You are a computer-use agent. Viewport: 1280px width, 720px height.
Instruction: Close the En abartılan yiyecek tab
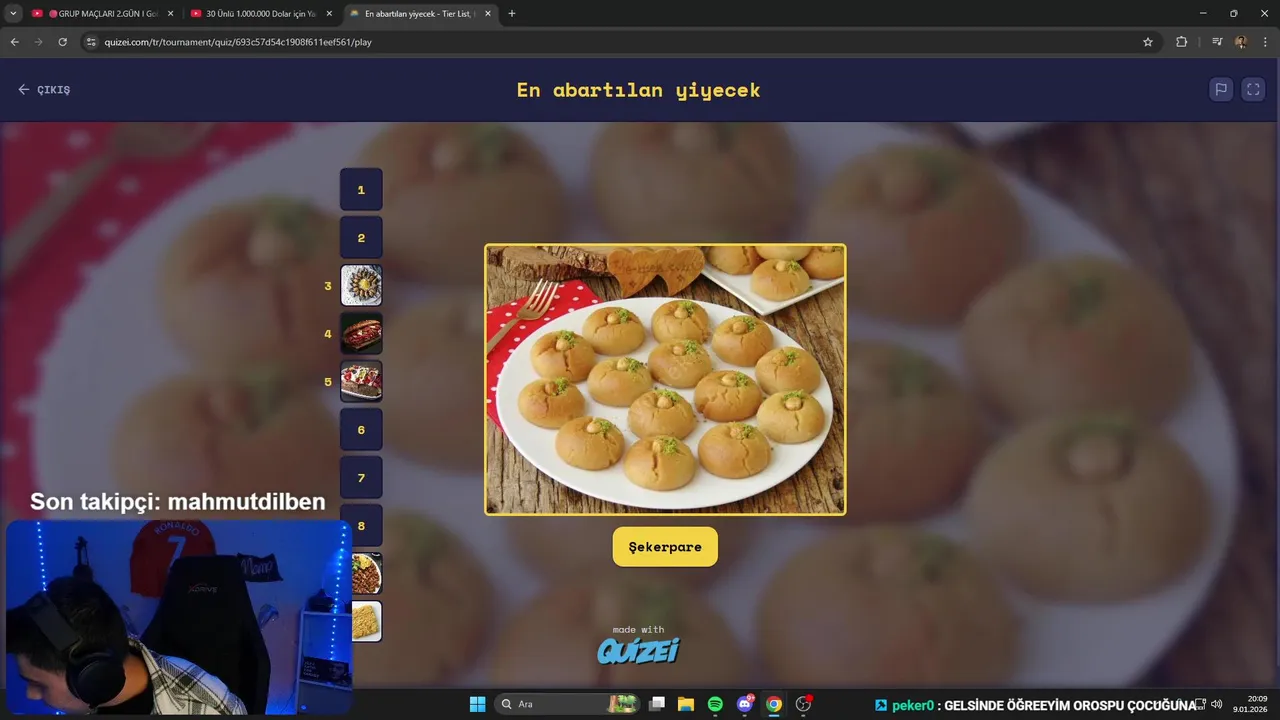pyautogui.click(x=487, y=14)
